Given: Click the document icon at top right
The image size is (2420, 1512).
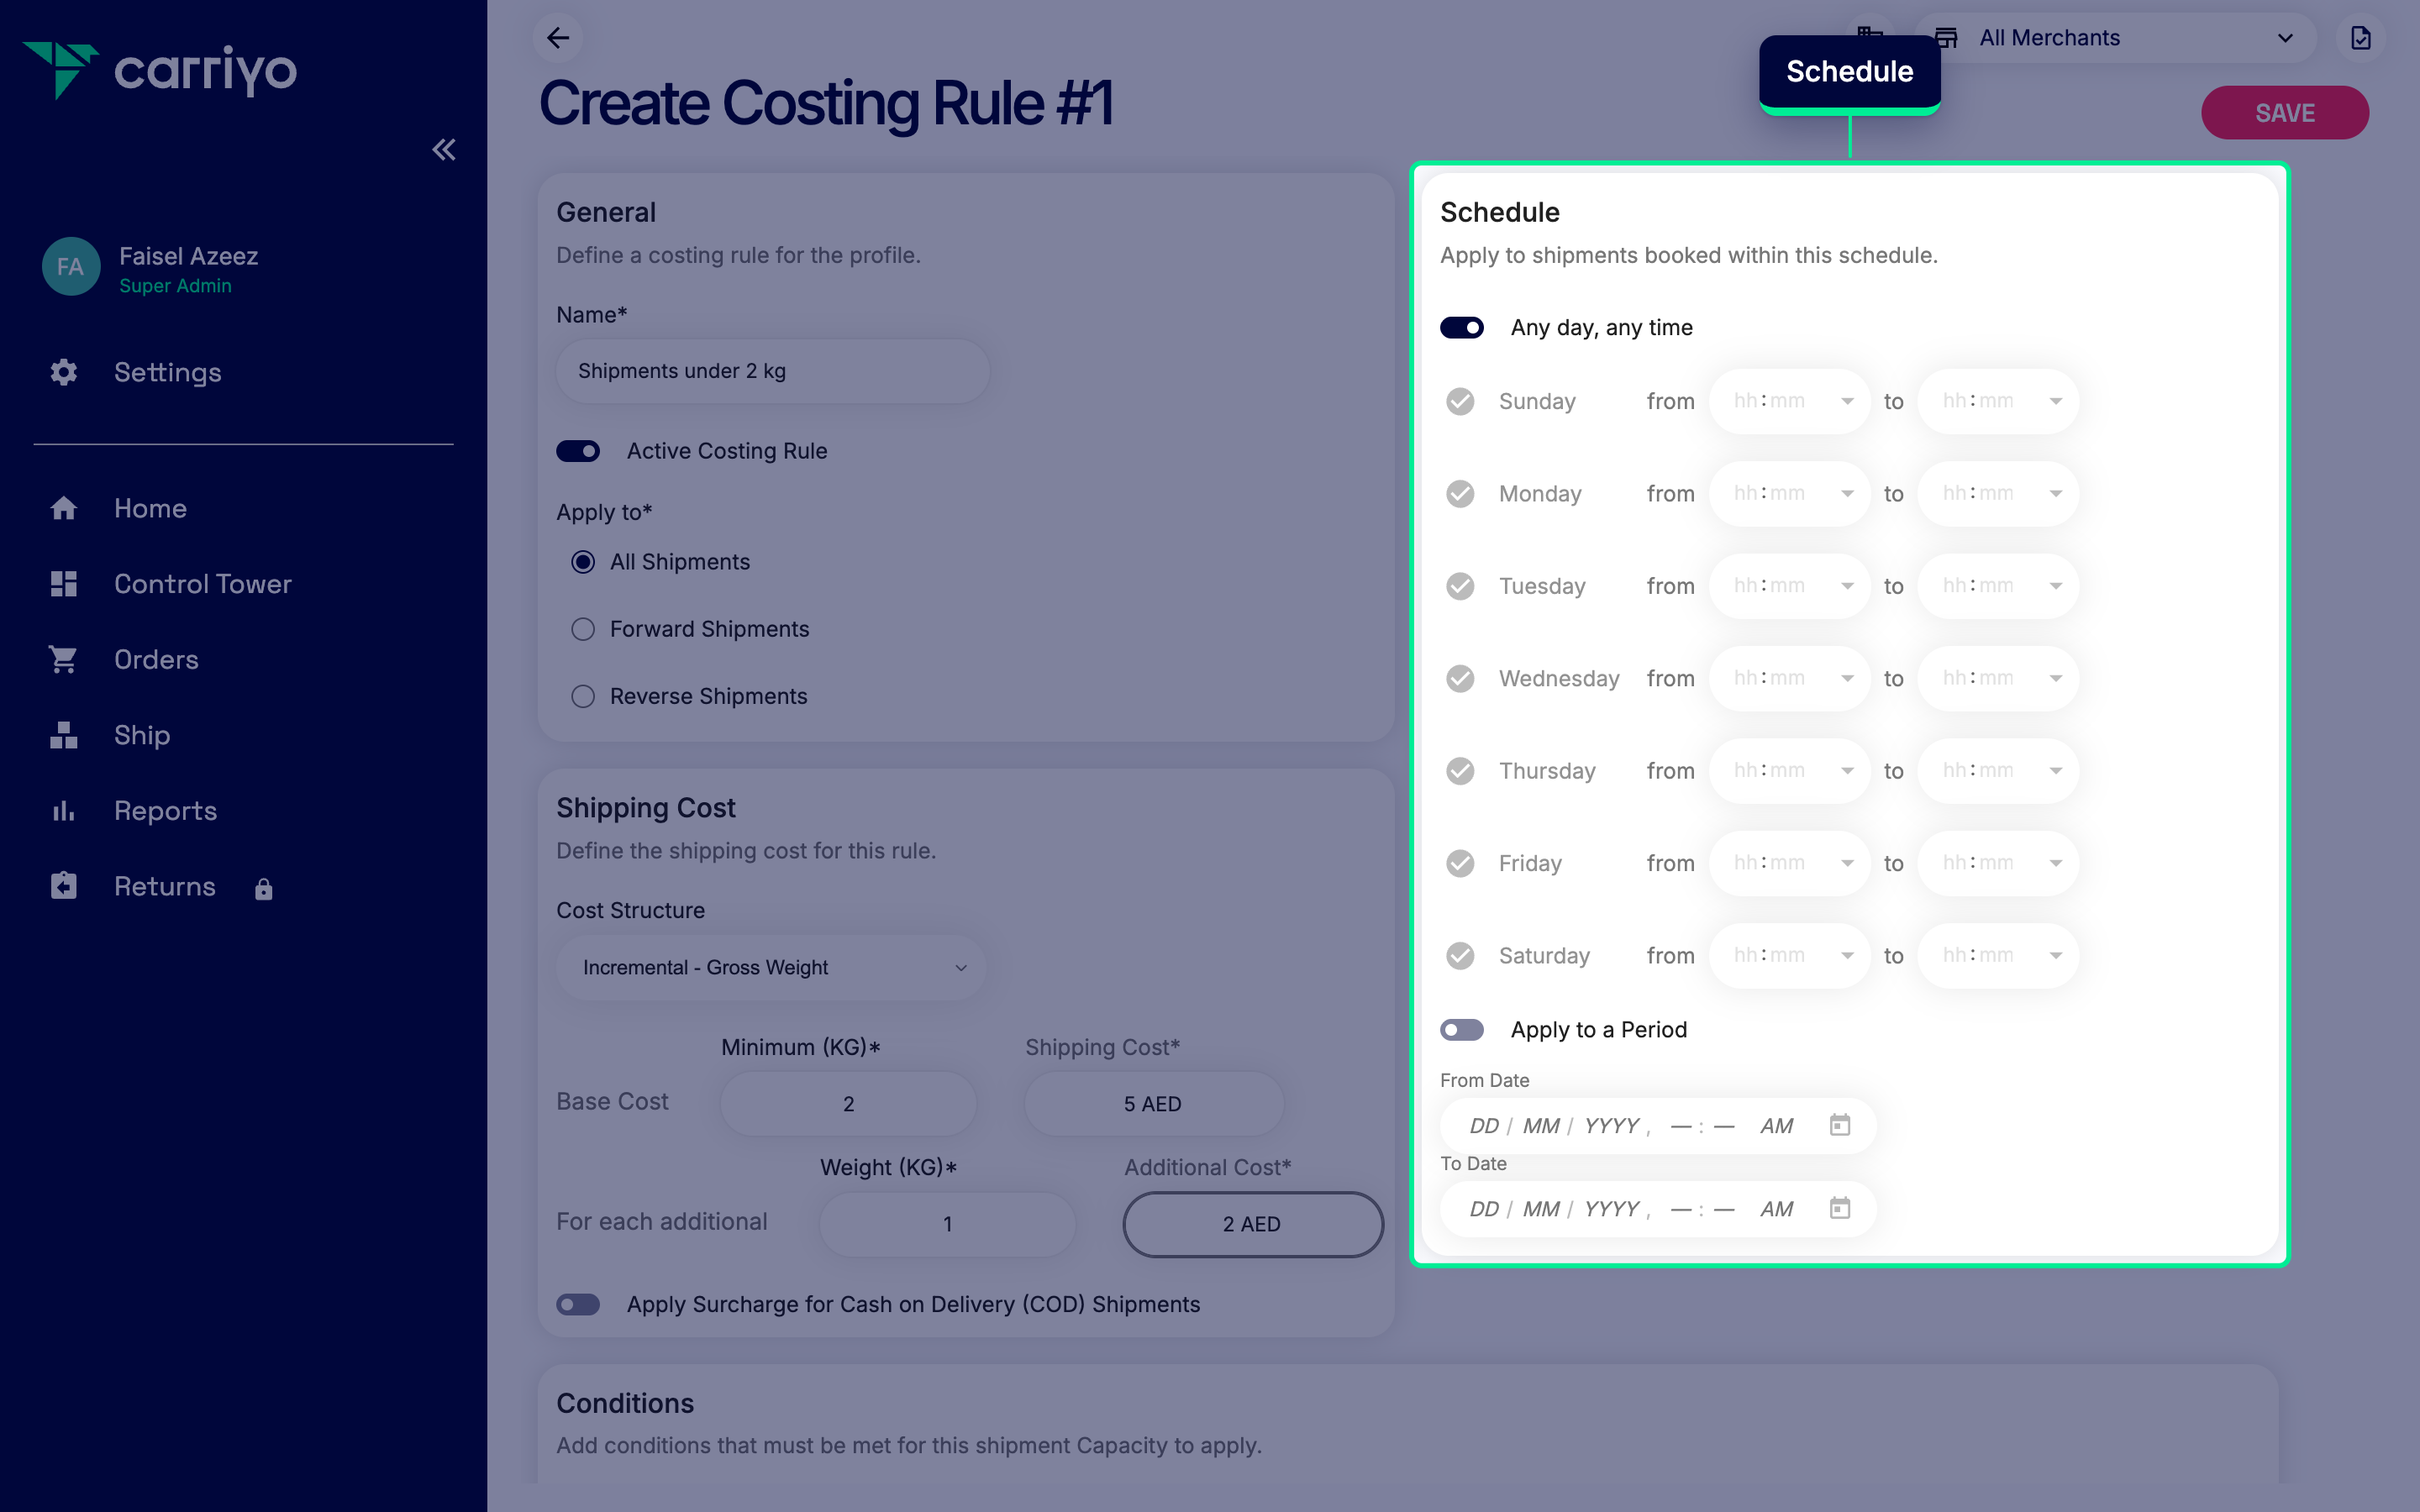Looking at the screenshot, I should 2360,38.
